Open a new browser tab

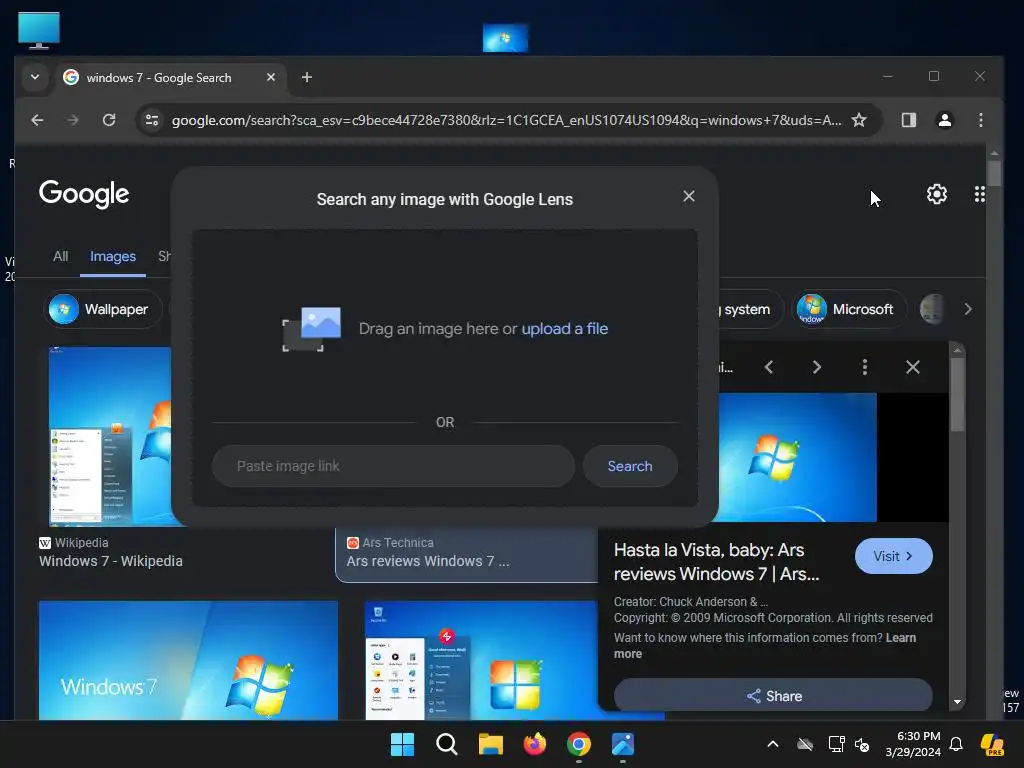(x=306, y=77)
